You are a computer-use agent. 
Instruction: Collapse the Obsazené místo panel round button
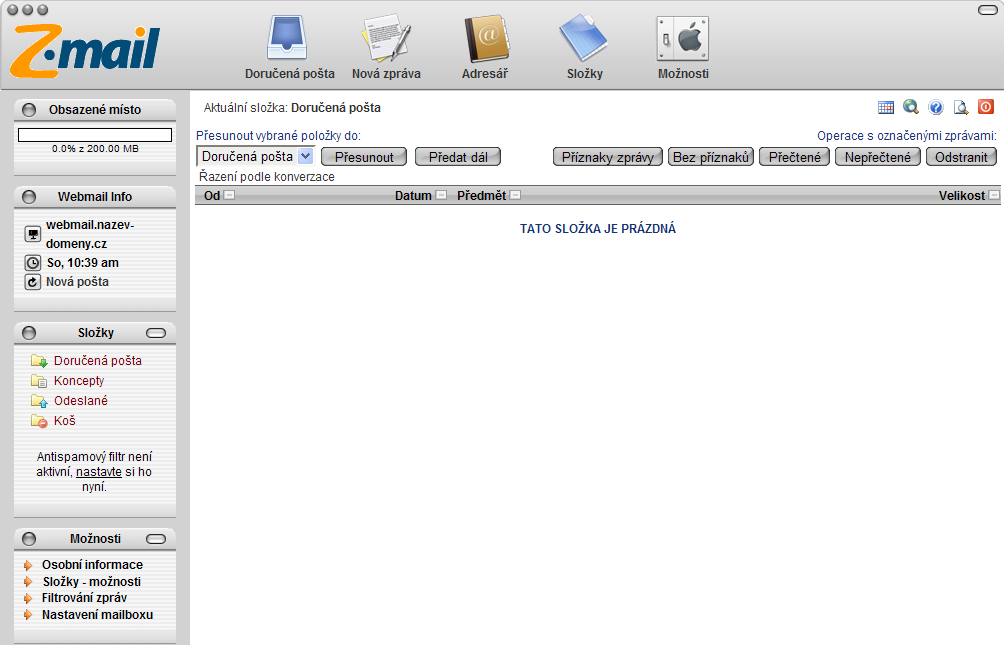(x=29, y=110)
